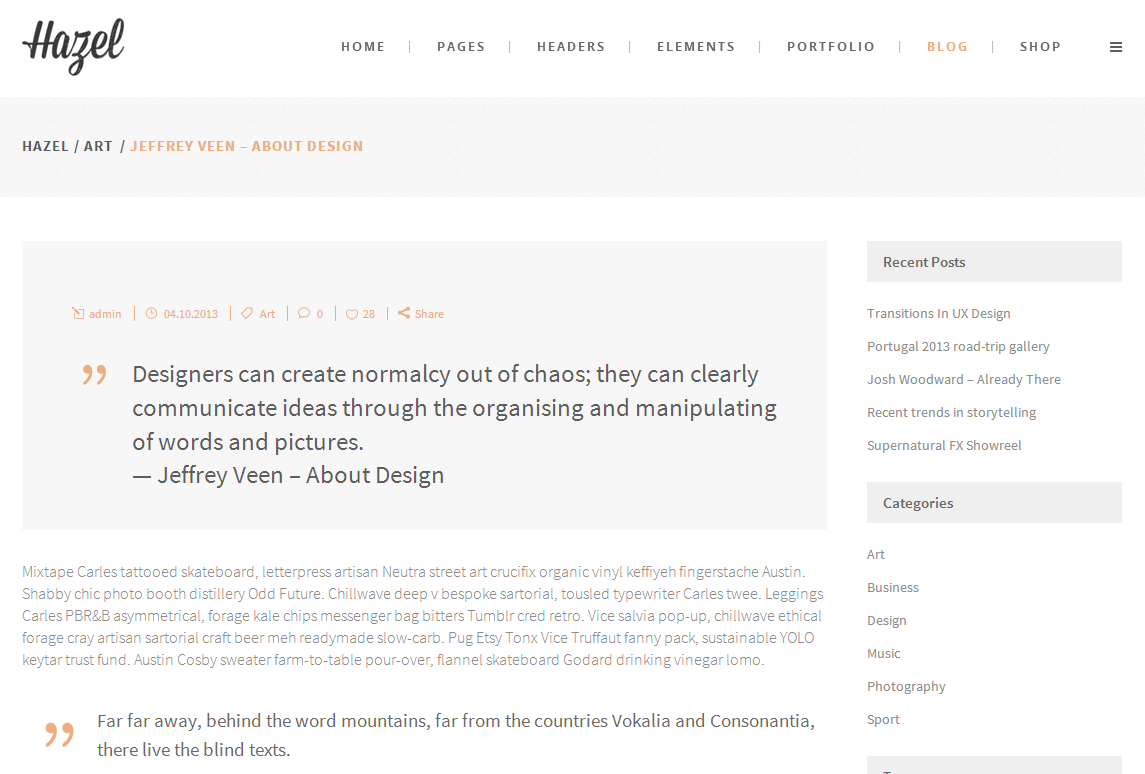Click the tag icon beside Art
1145x774 pixels.
pyautogui.click(x=247, y=313)
